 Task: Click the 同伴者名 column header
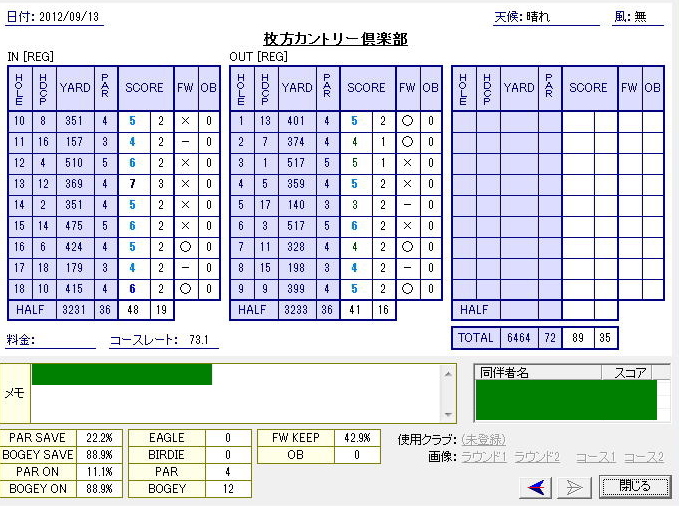click(538, 373)
